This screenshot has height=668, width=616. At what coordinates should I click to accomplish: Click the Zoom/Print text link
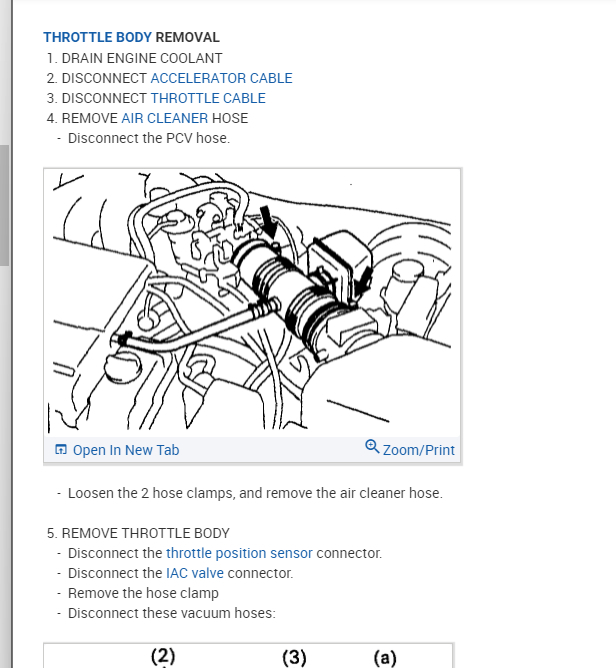[x=419, y=450]
